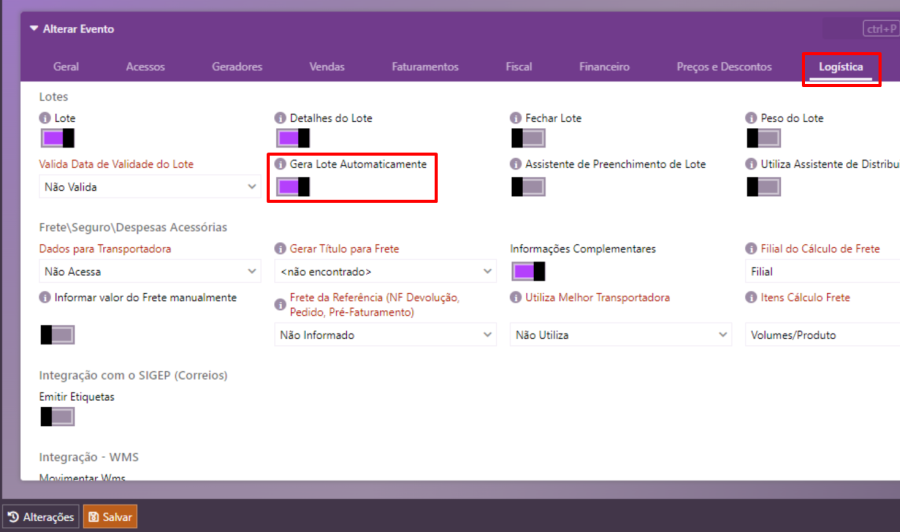Disable Gera Lote Automaticamente switch
Viewport: 900px width, 532px height.
point(293,187)
